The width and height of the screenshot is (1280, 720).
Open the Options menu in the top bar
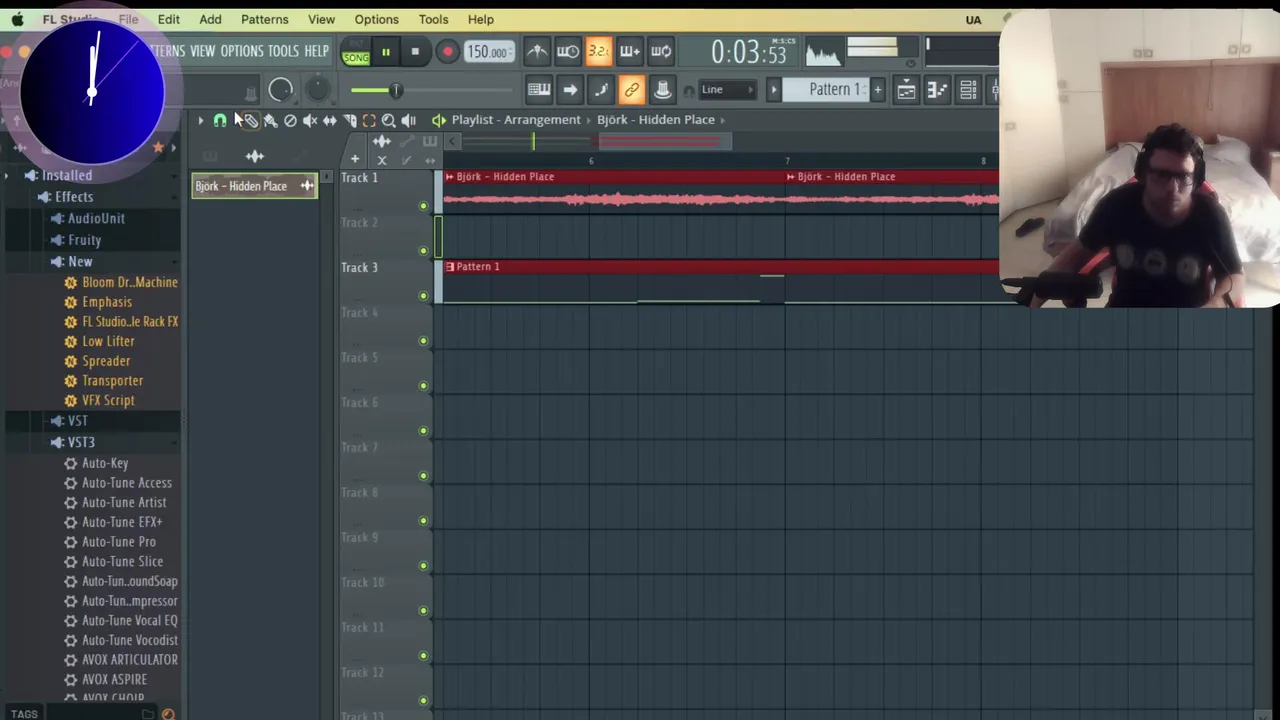click(x=376, y=19)
